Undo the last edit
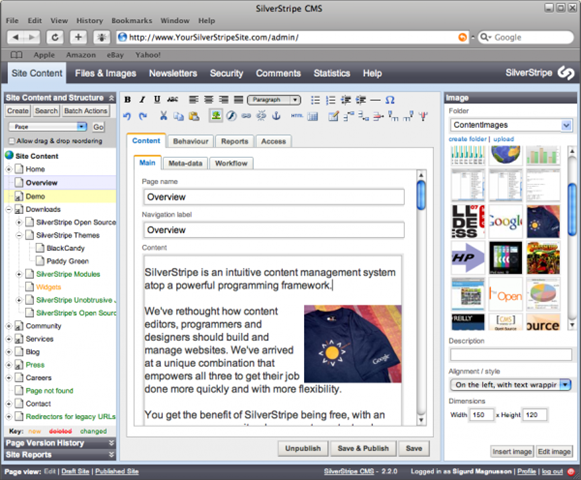 click(x=127, y=116)
